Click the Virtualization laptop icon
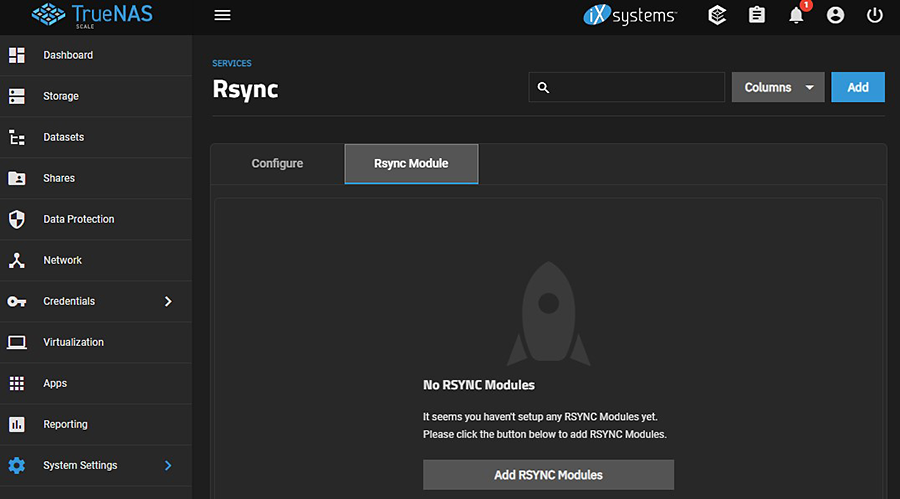Screen dimensions: 900x499 pos(17,342)
